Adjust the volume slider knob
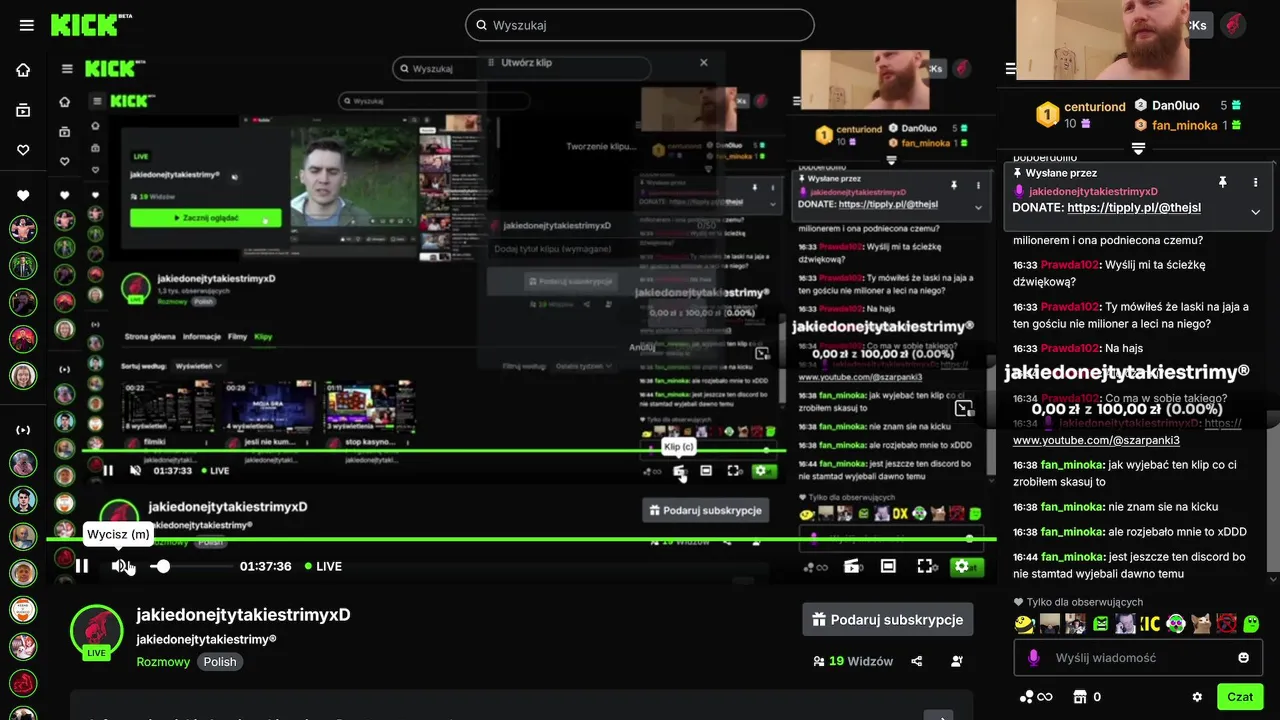This screenshot has height=720, width=1280. [x=163, y=566]
